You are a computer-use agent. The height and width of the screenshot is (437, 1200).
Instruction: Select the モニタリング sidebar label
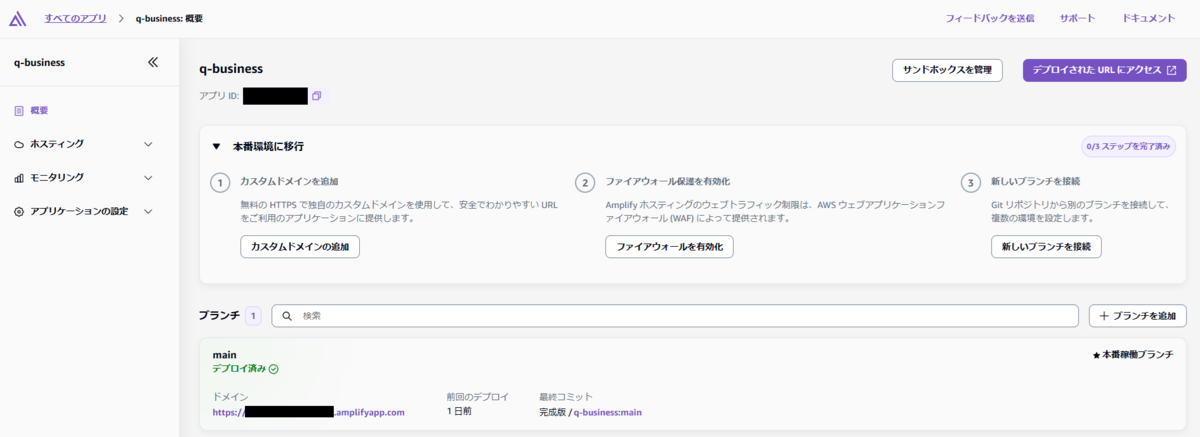point(57,178)
